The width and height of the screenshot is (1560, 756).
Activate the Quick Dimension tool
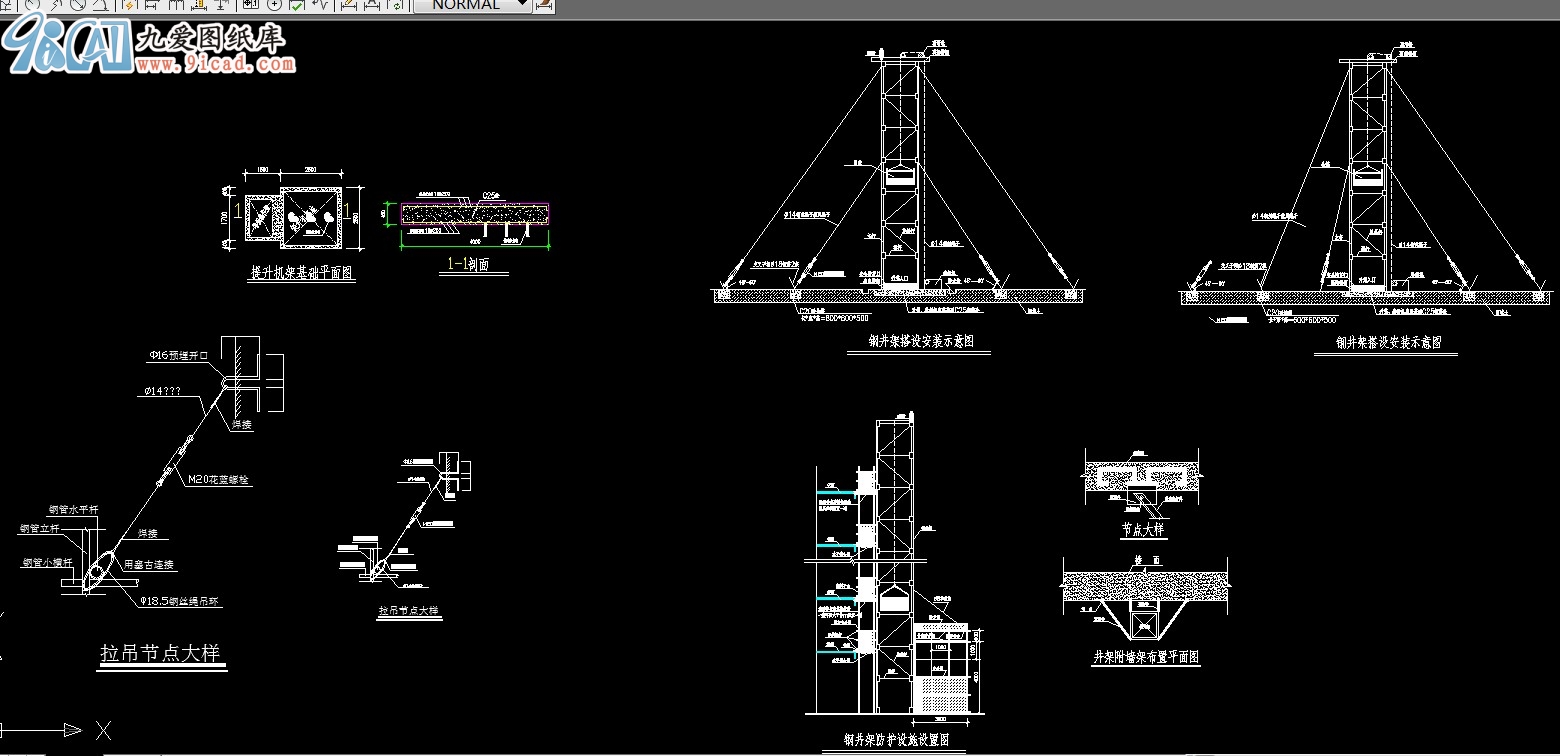click(128, 4)
